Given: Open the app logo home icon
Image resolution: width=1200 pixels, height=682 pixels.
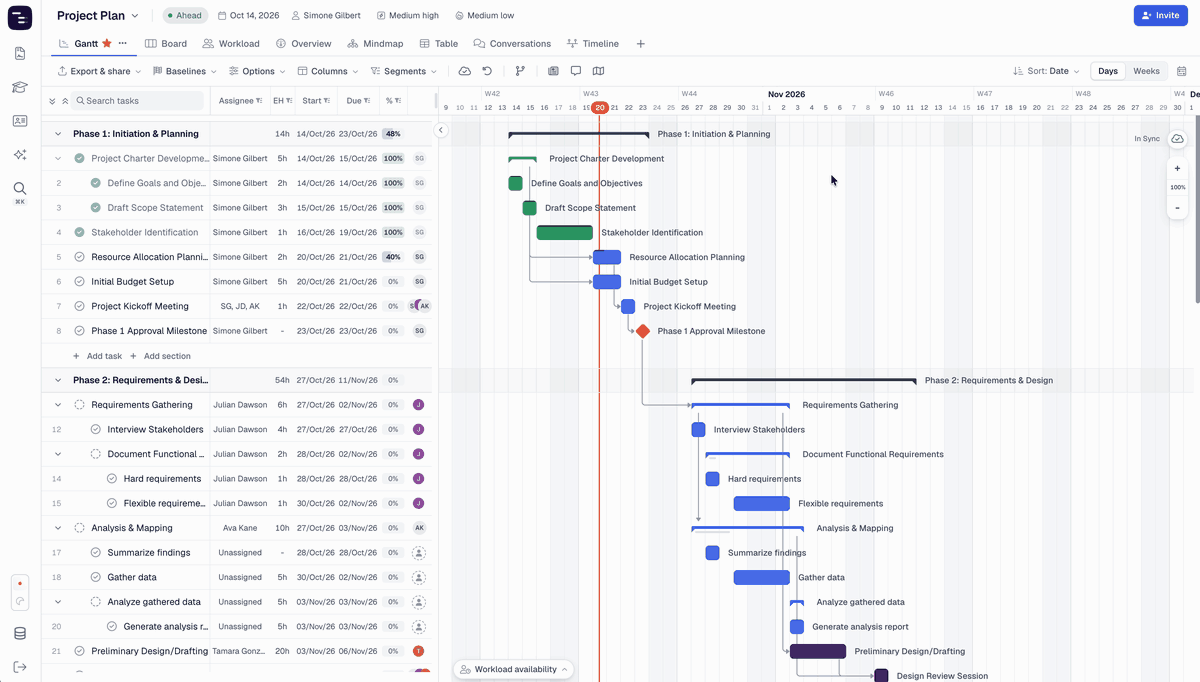Looking at the screenshot, I should pos(20,17).
